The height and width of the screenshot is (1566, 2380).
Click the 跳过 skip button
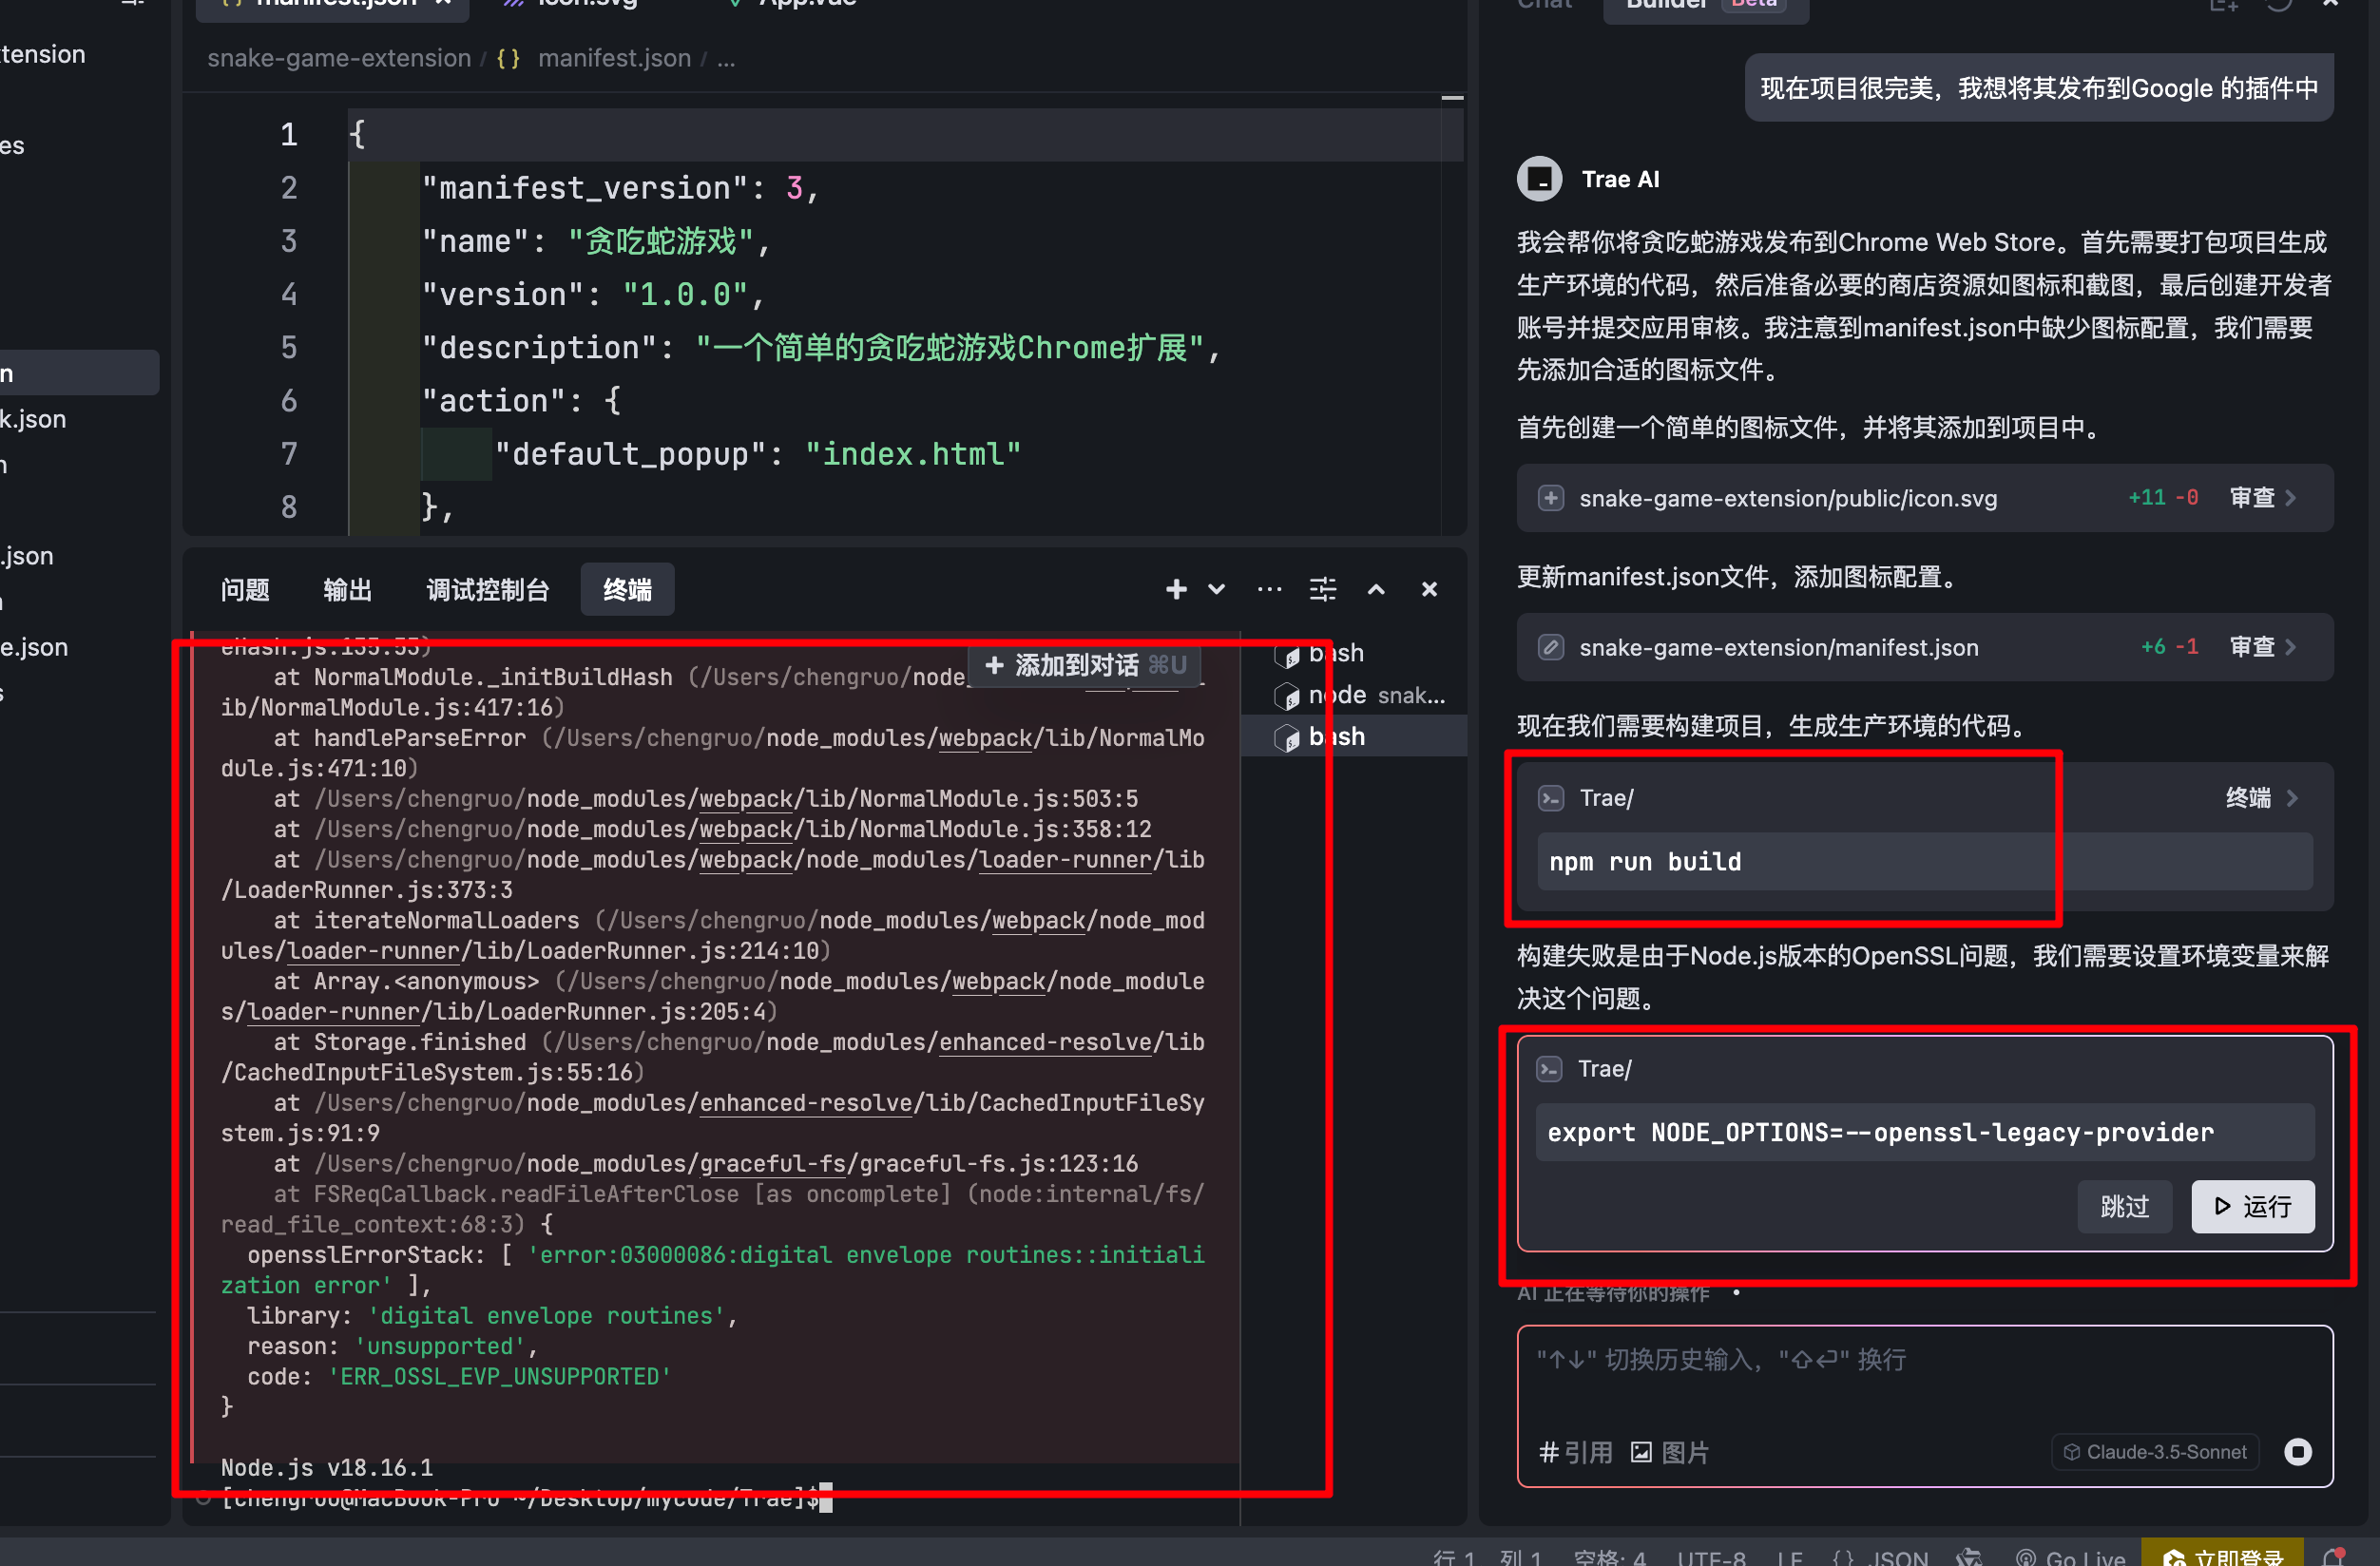pyautogui.click(x=2124, y=1206)
